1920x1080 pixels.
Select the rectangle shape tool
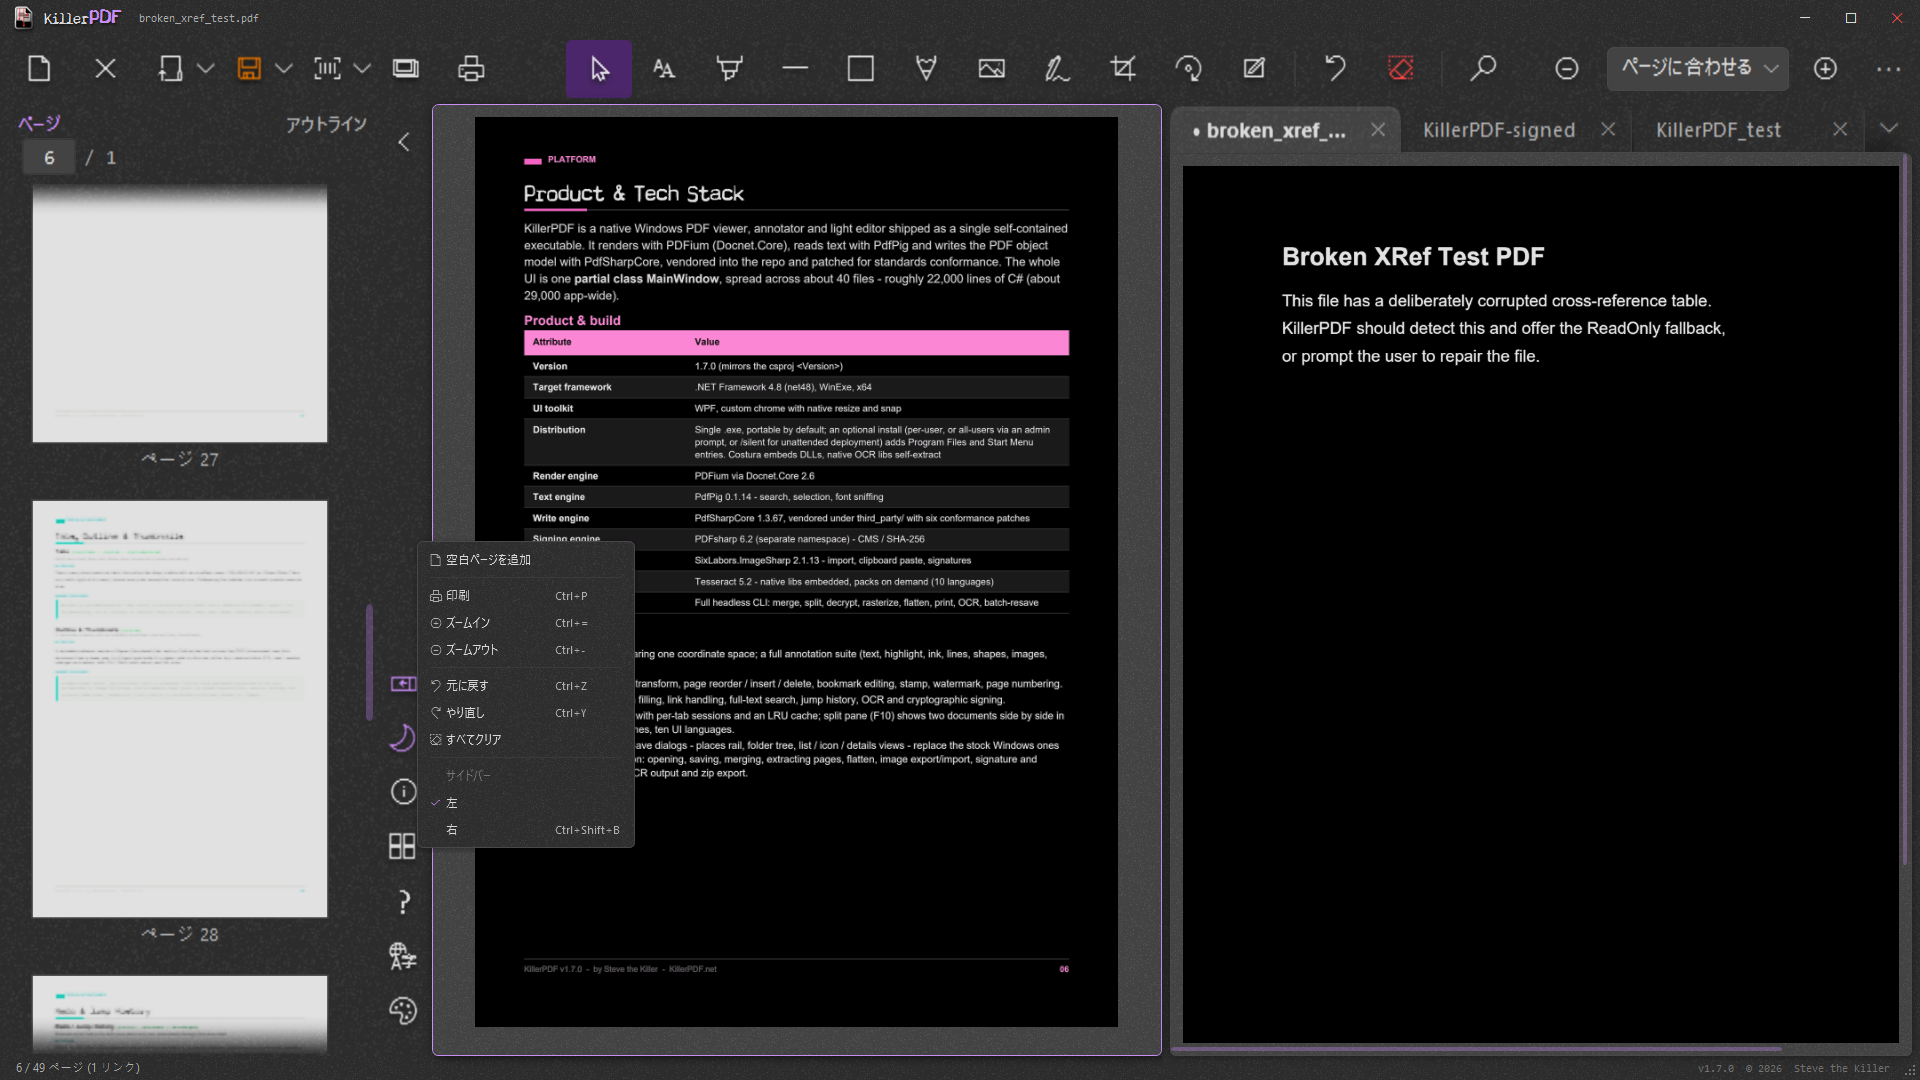(x=861, y=69)
